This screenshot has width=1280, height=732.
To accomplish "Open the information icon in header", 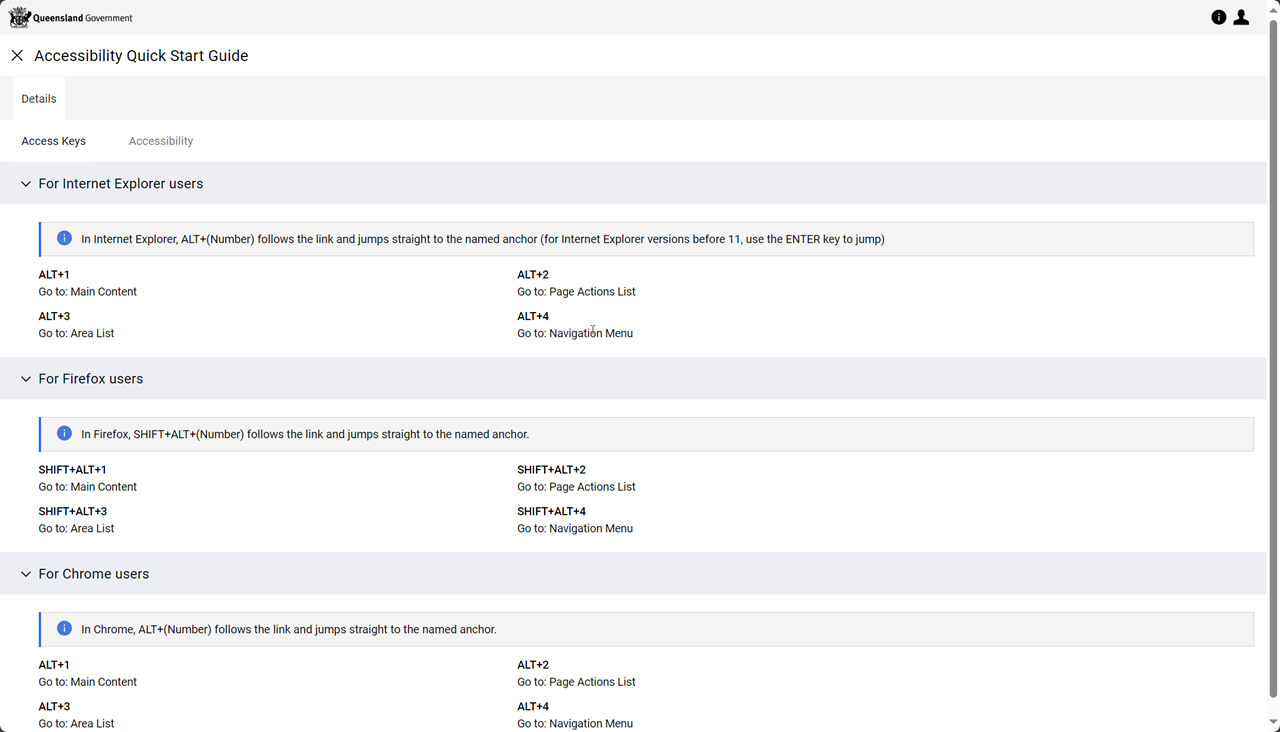I will pos(1218,17).
